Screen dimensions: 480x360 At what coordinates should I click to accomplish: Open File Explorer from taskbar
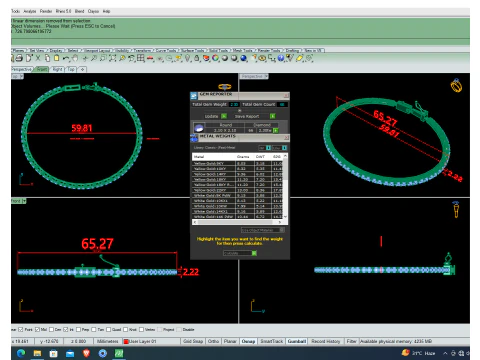coord(37,353)
